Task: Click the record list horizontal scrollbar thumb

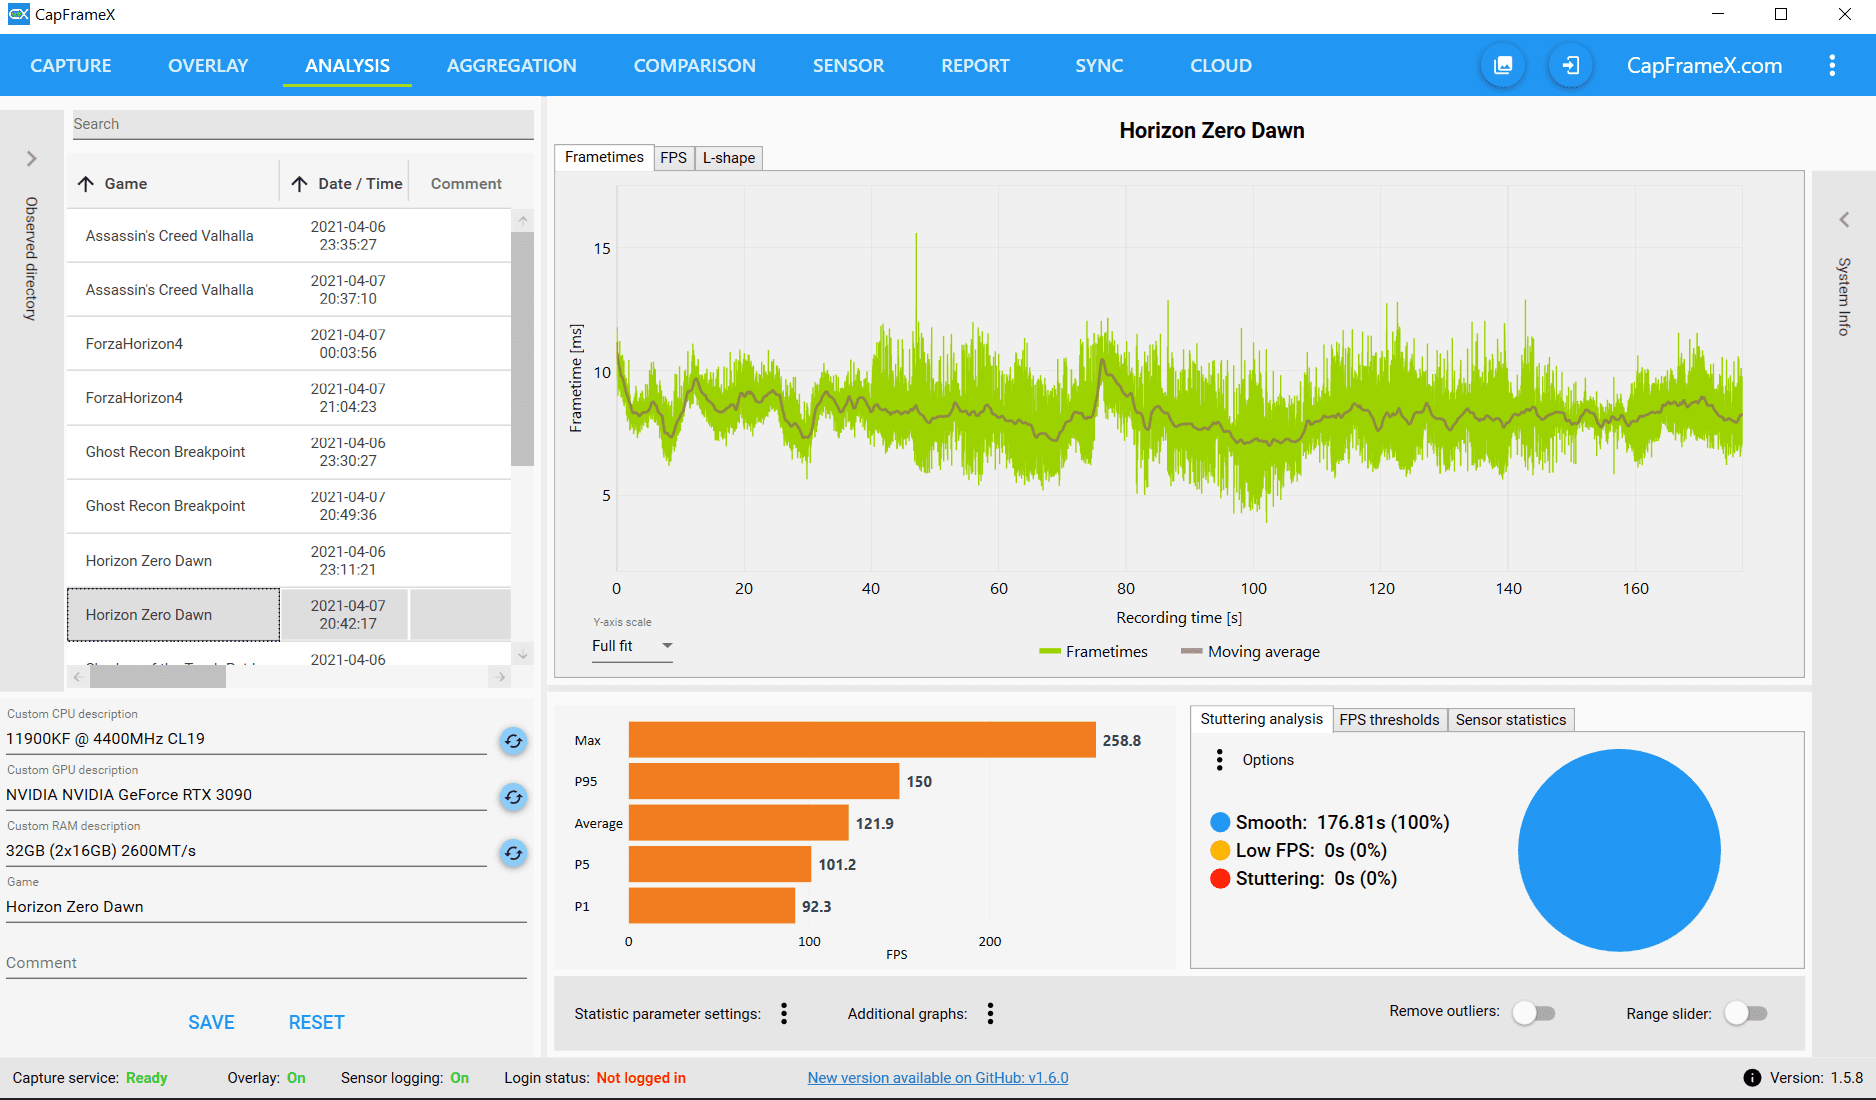Action: [158, 677]
